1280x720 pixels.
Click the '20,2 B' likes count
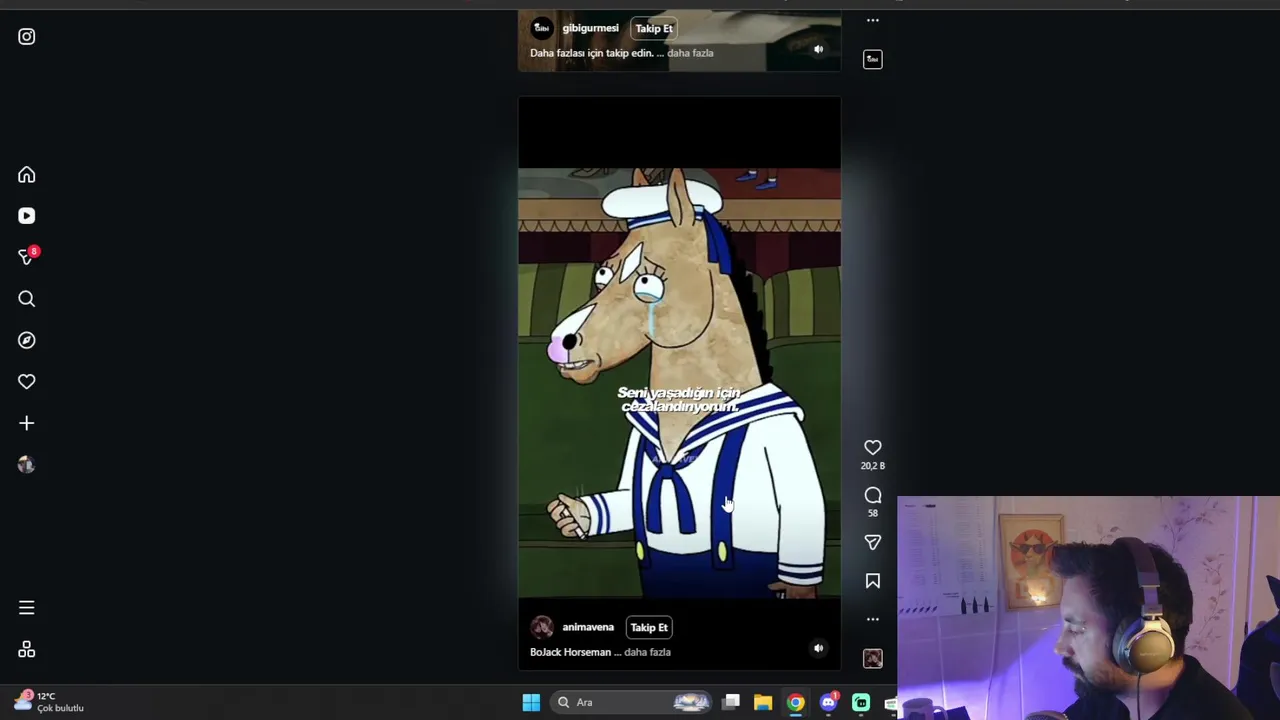873,466
